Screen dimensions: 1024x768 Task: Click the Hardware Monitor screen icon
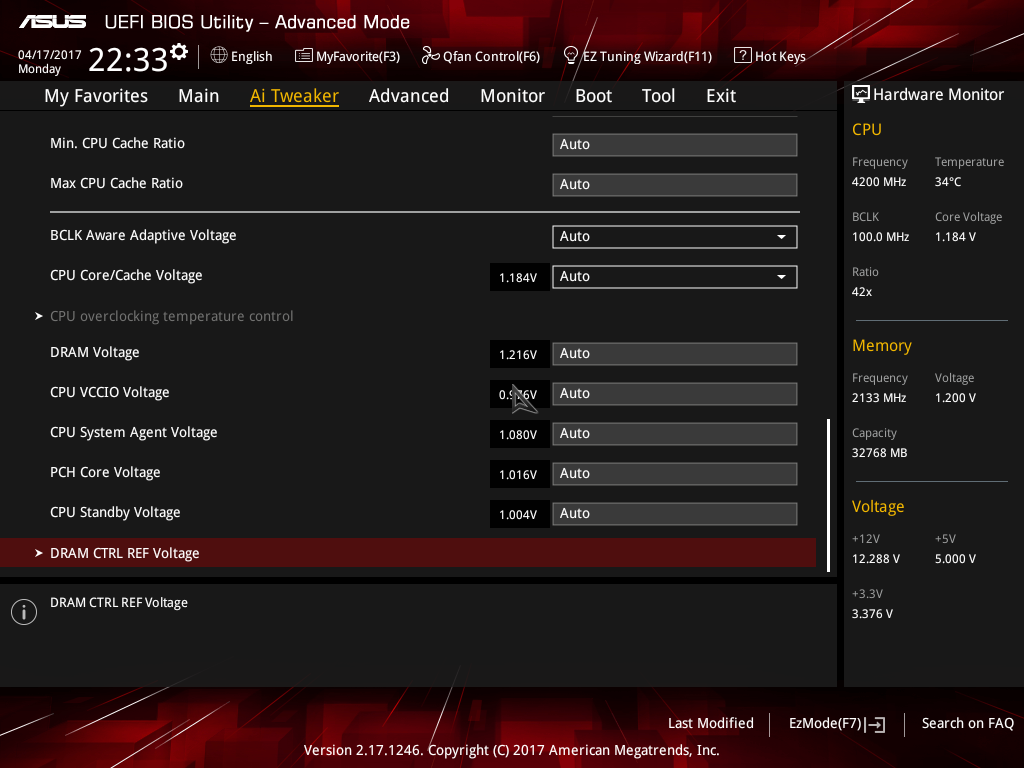[x=861, y=95]
